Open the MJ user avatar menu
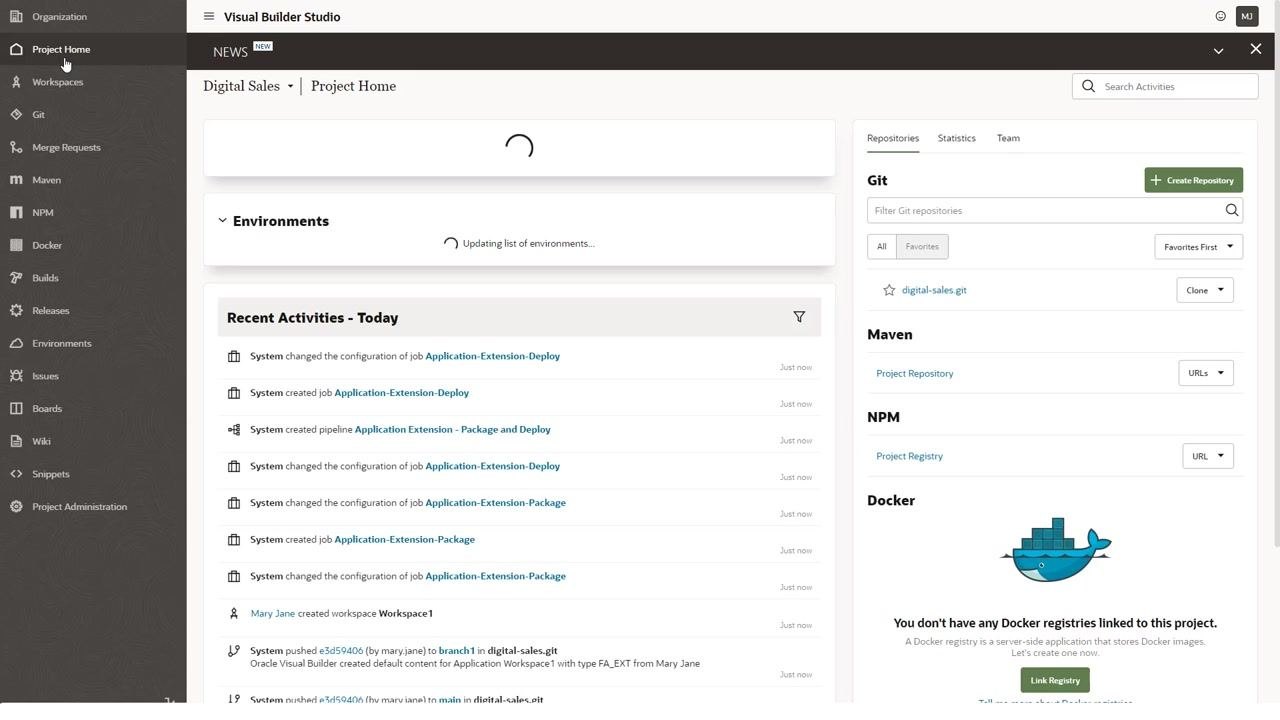Screen dimensions: 1280x720 point(1247,17)
